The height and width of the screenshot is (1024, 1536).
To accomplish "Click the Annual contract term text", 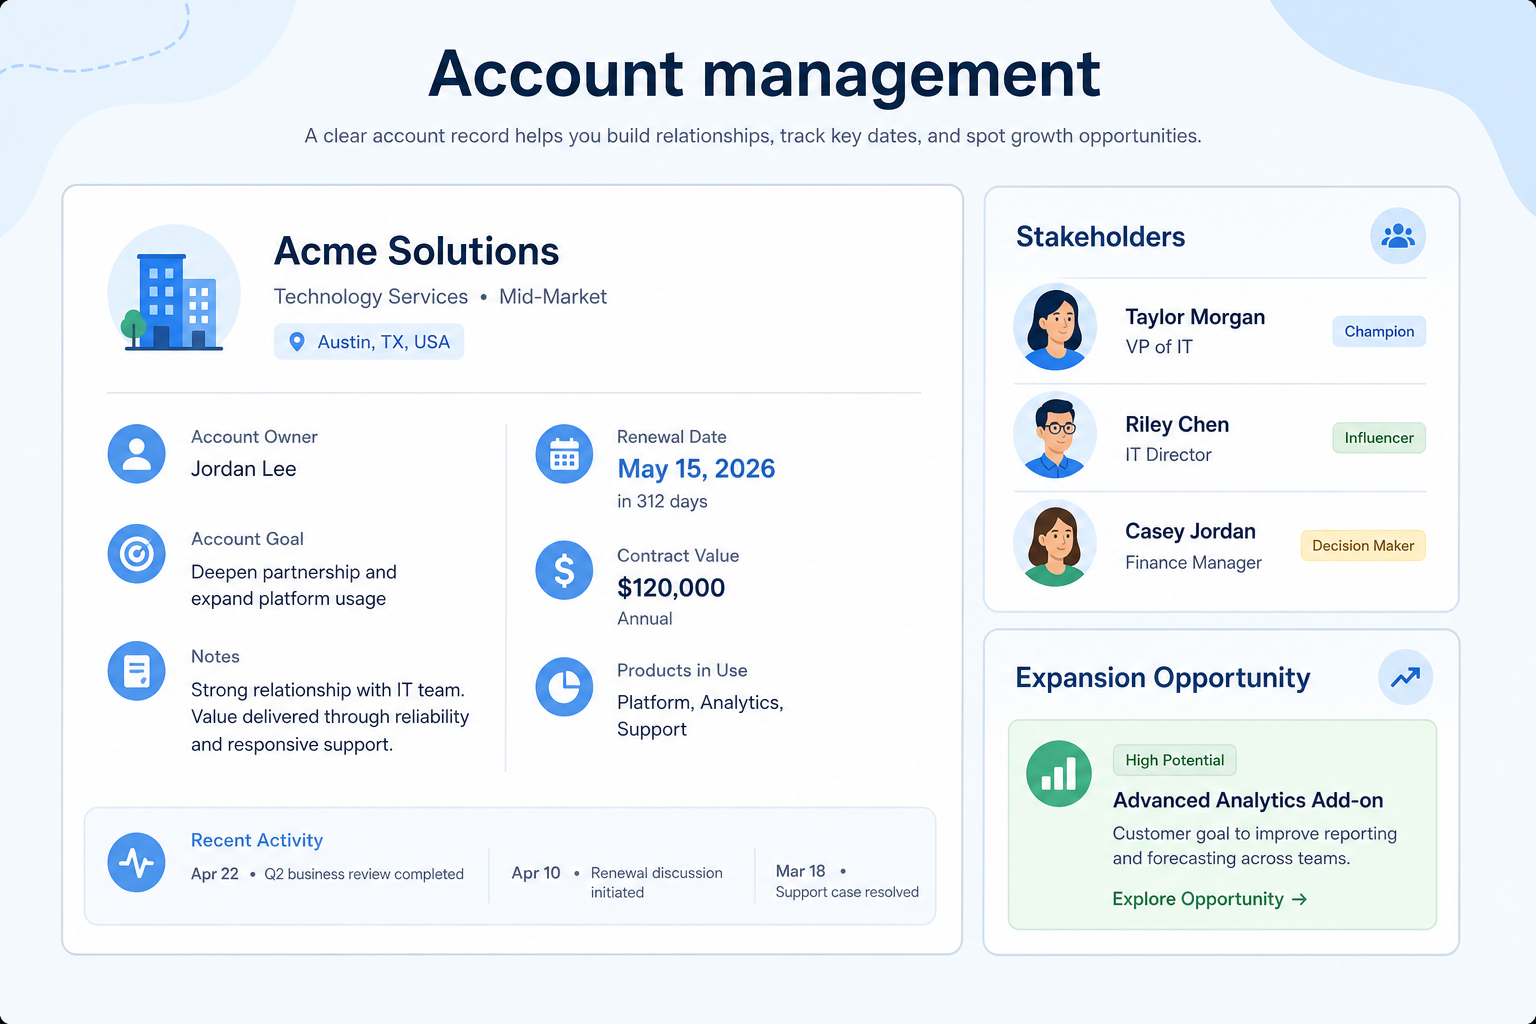I will point(645,619).
